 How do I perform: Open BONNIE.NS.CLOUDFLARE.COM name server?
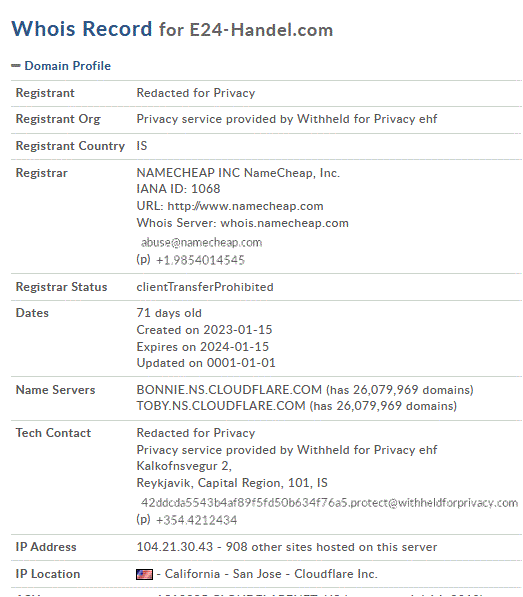[x=229, y=390]
